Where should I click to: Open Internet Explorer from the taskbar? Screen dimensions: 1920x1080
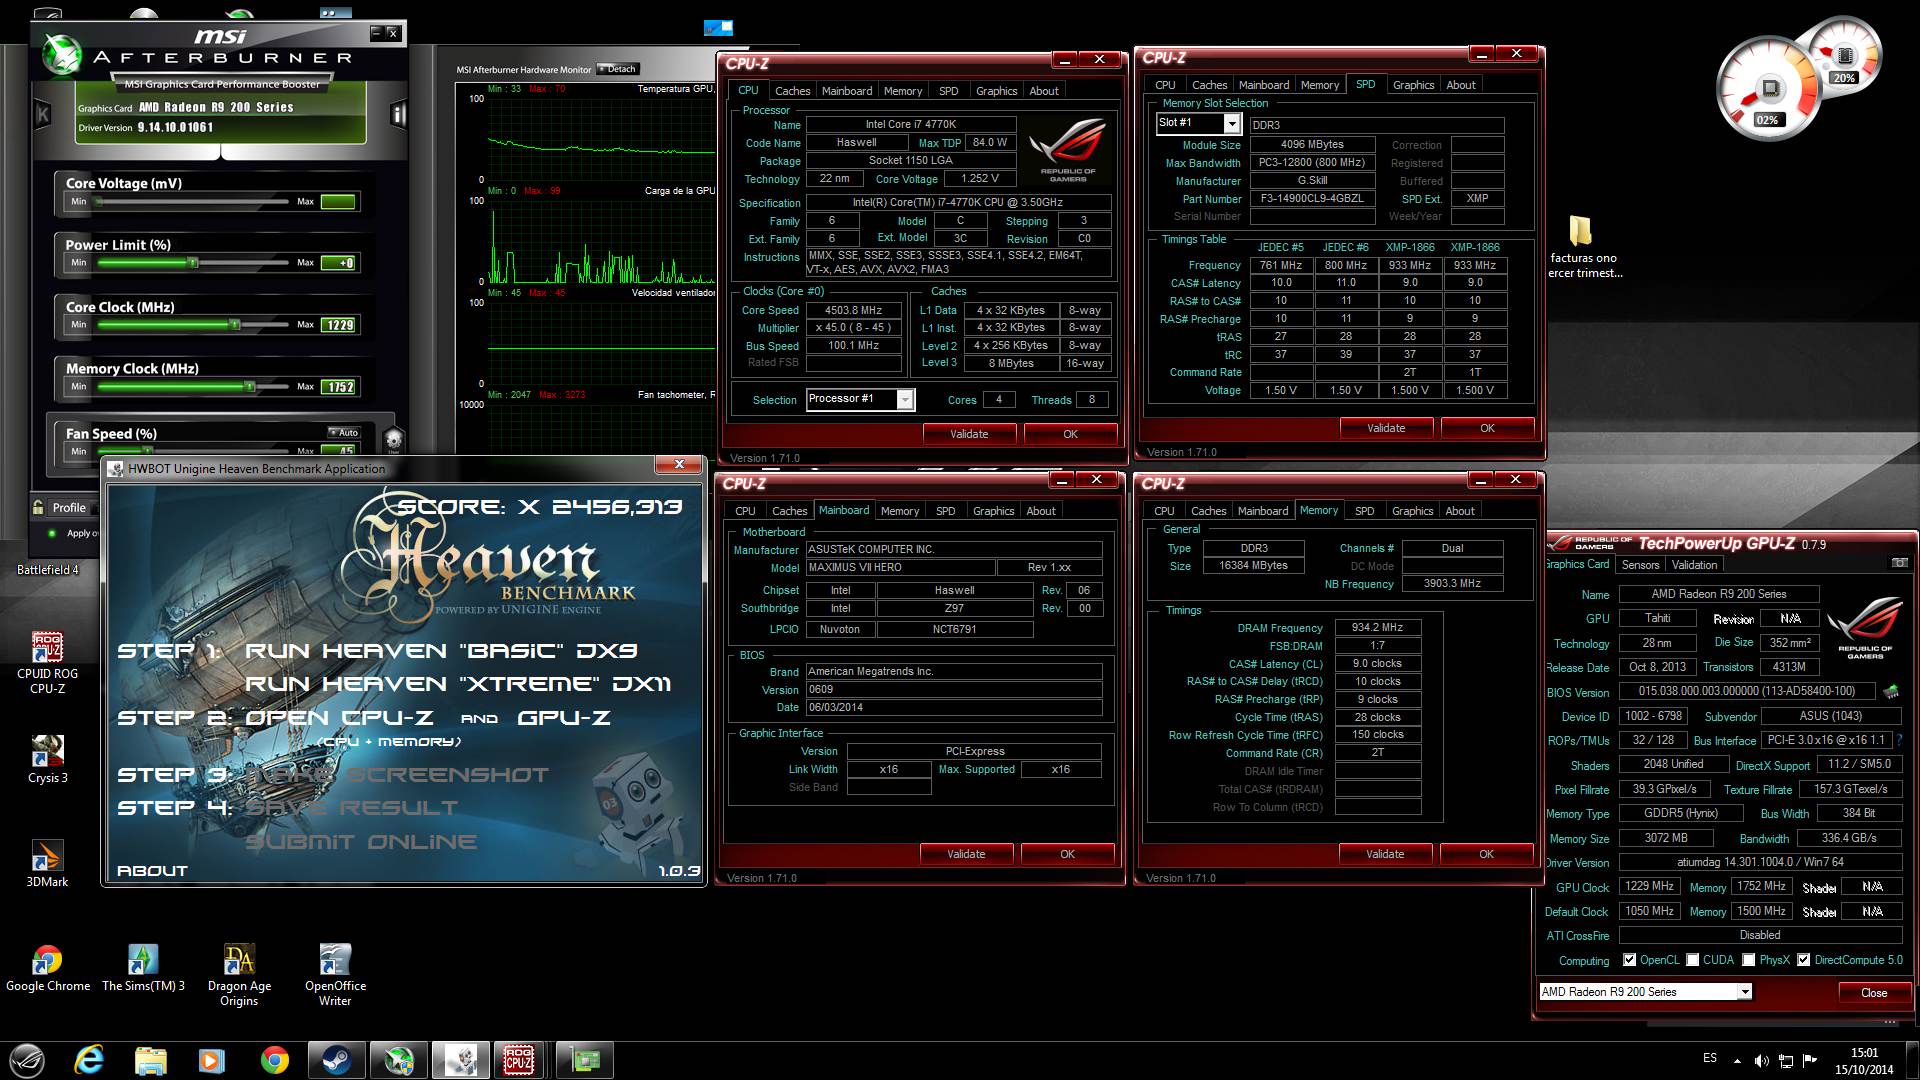coord(89,1060)
